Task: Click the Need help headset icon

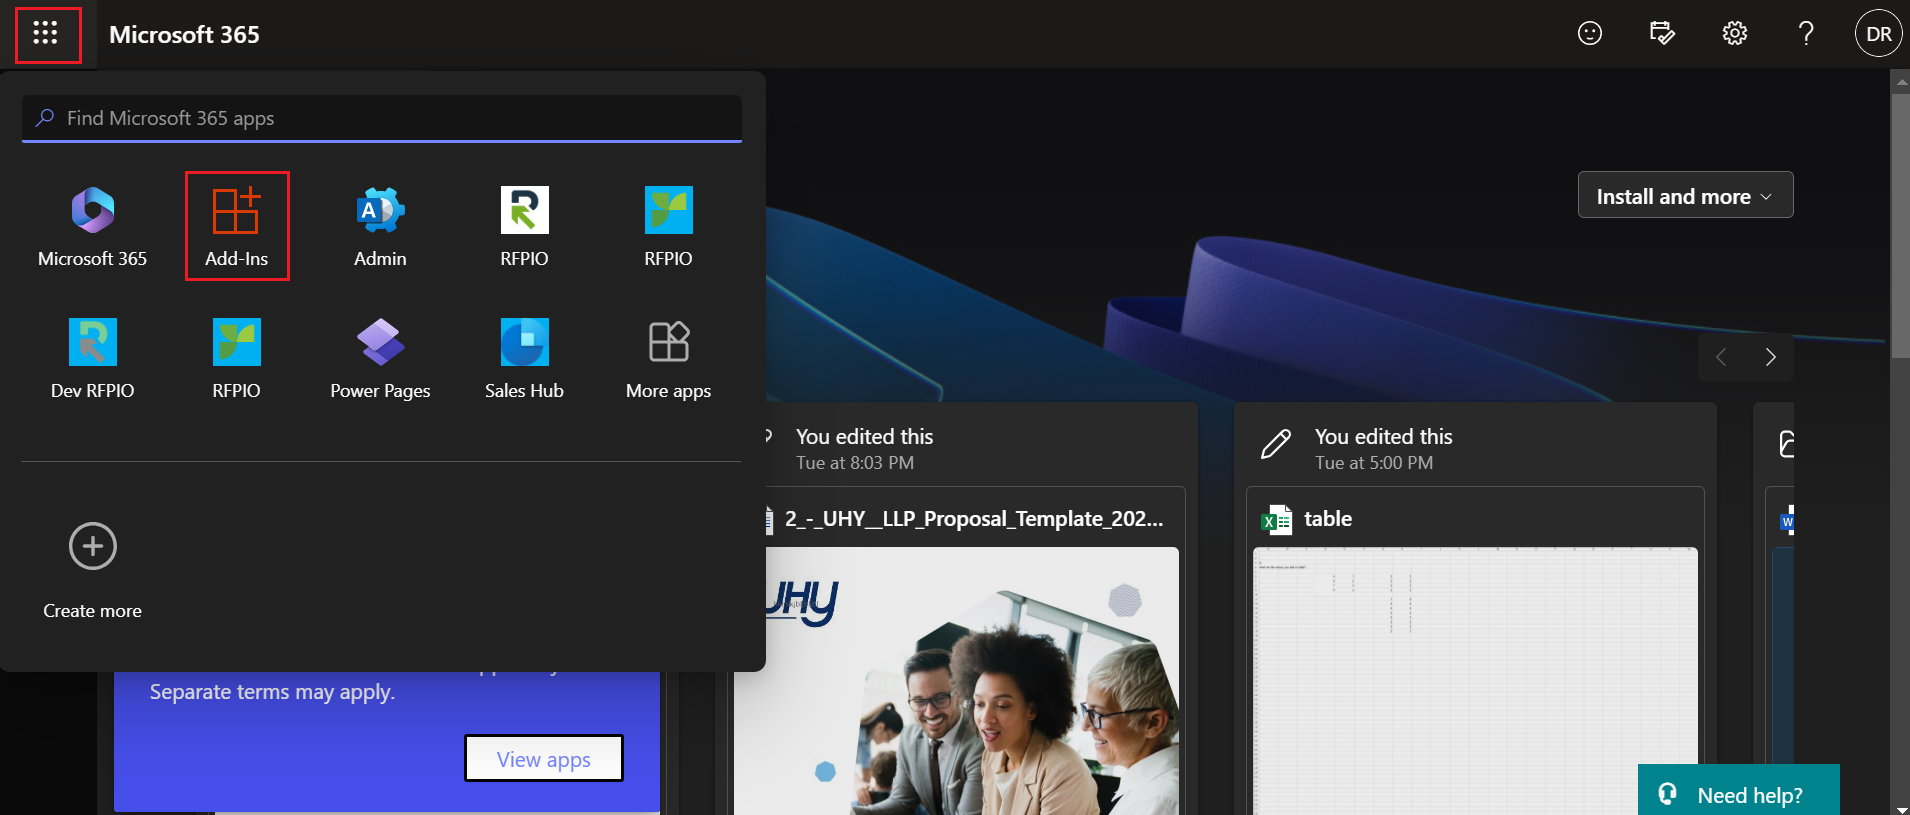Action: 1668,794
